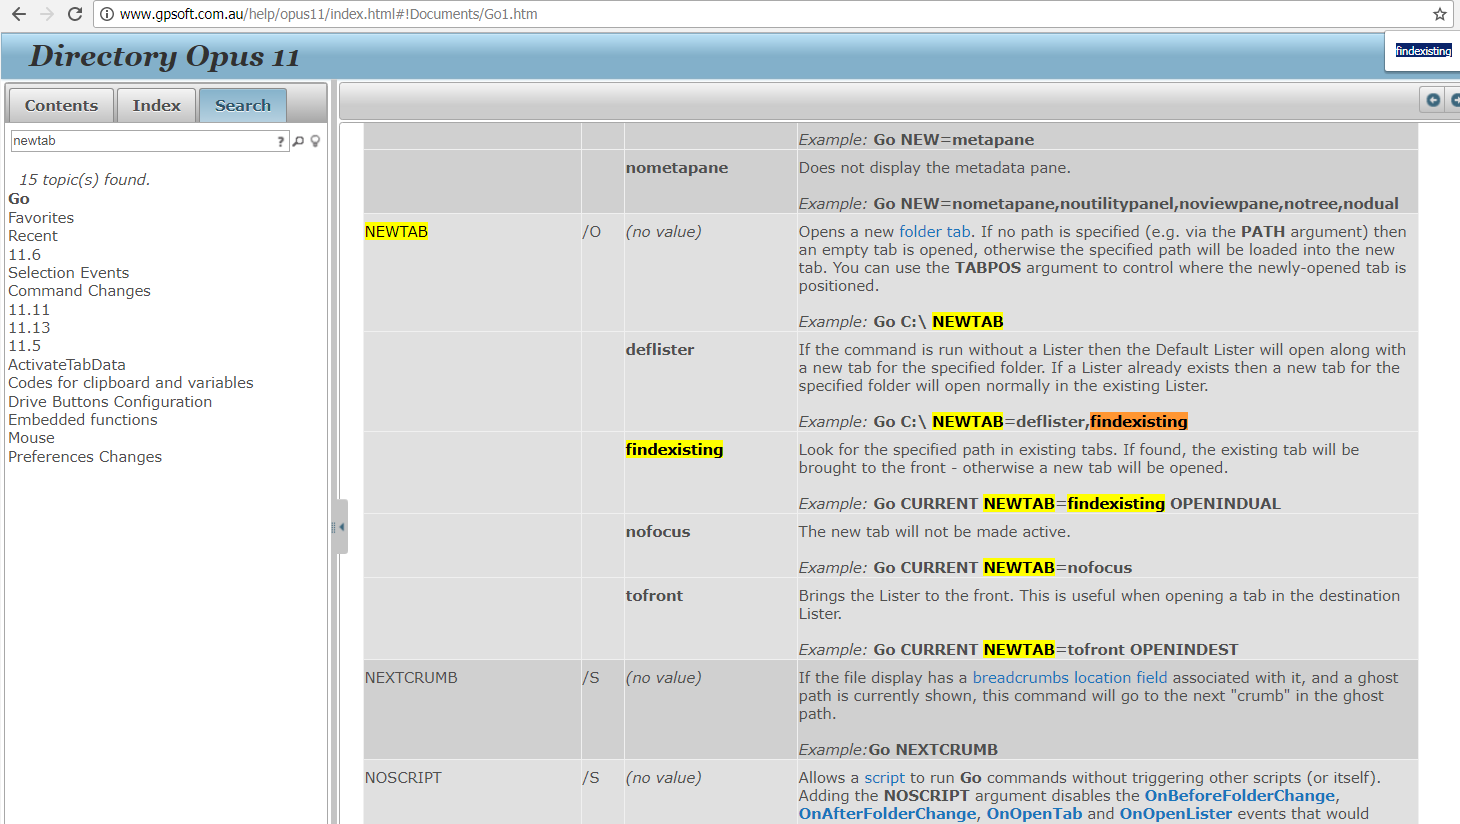Image resolution: width=1460 pixels, height=824 pixels.
Task: Click the site information icon in the address bar
Action: click(x=107, y=14)
